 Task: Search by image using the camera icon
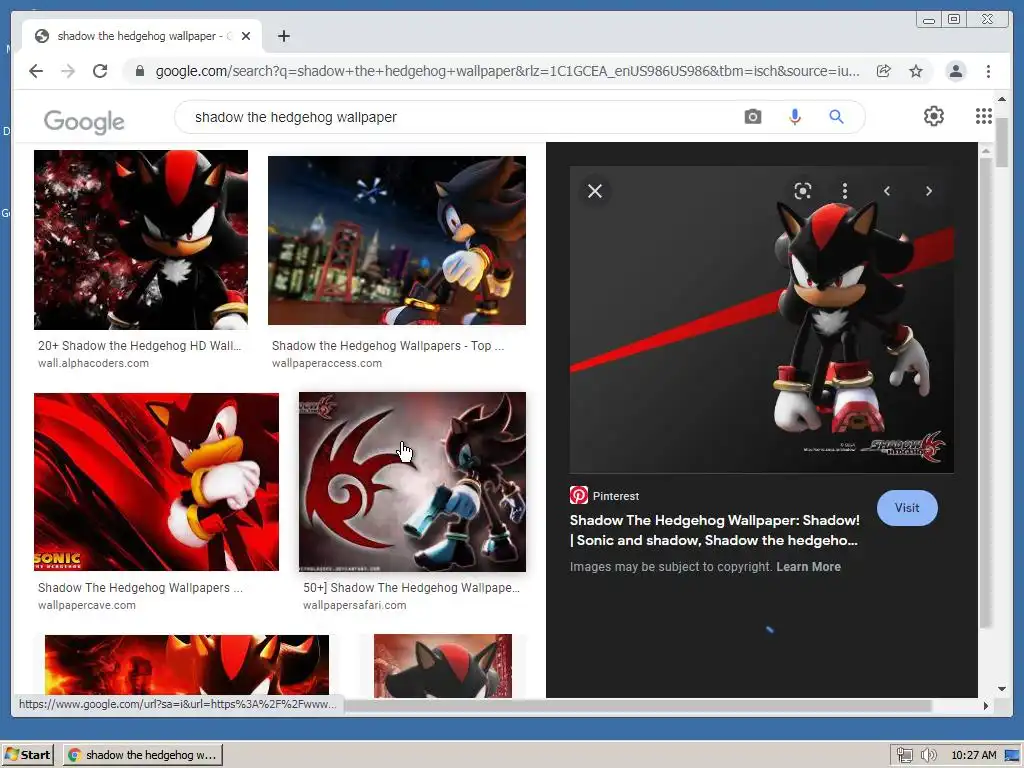[752, 117]
